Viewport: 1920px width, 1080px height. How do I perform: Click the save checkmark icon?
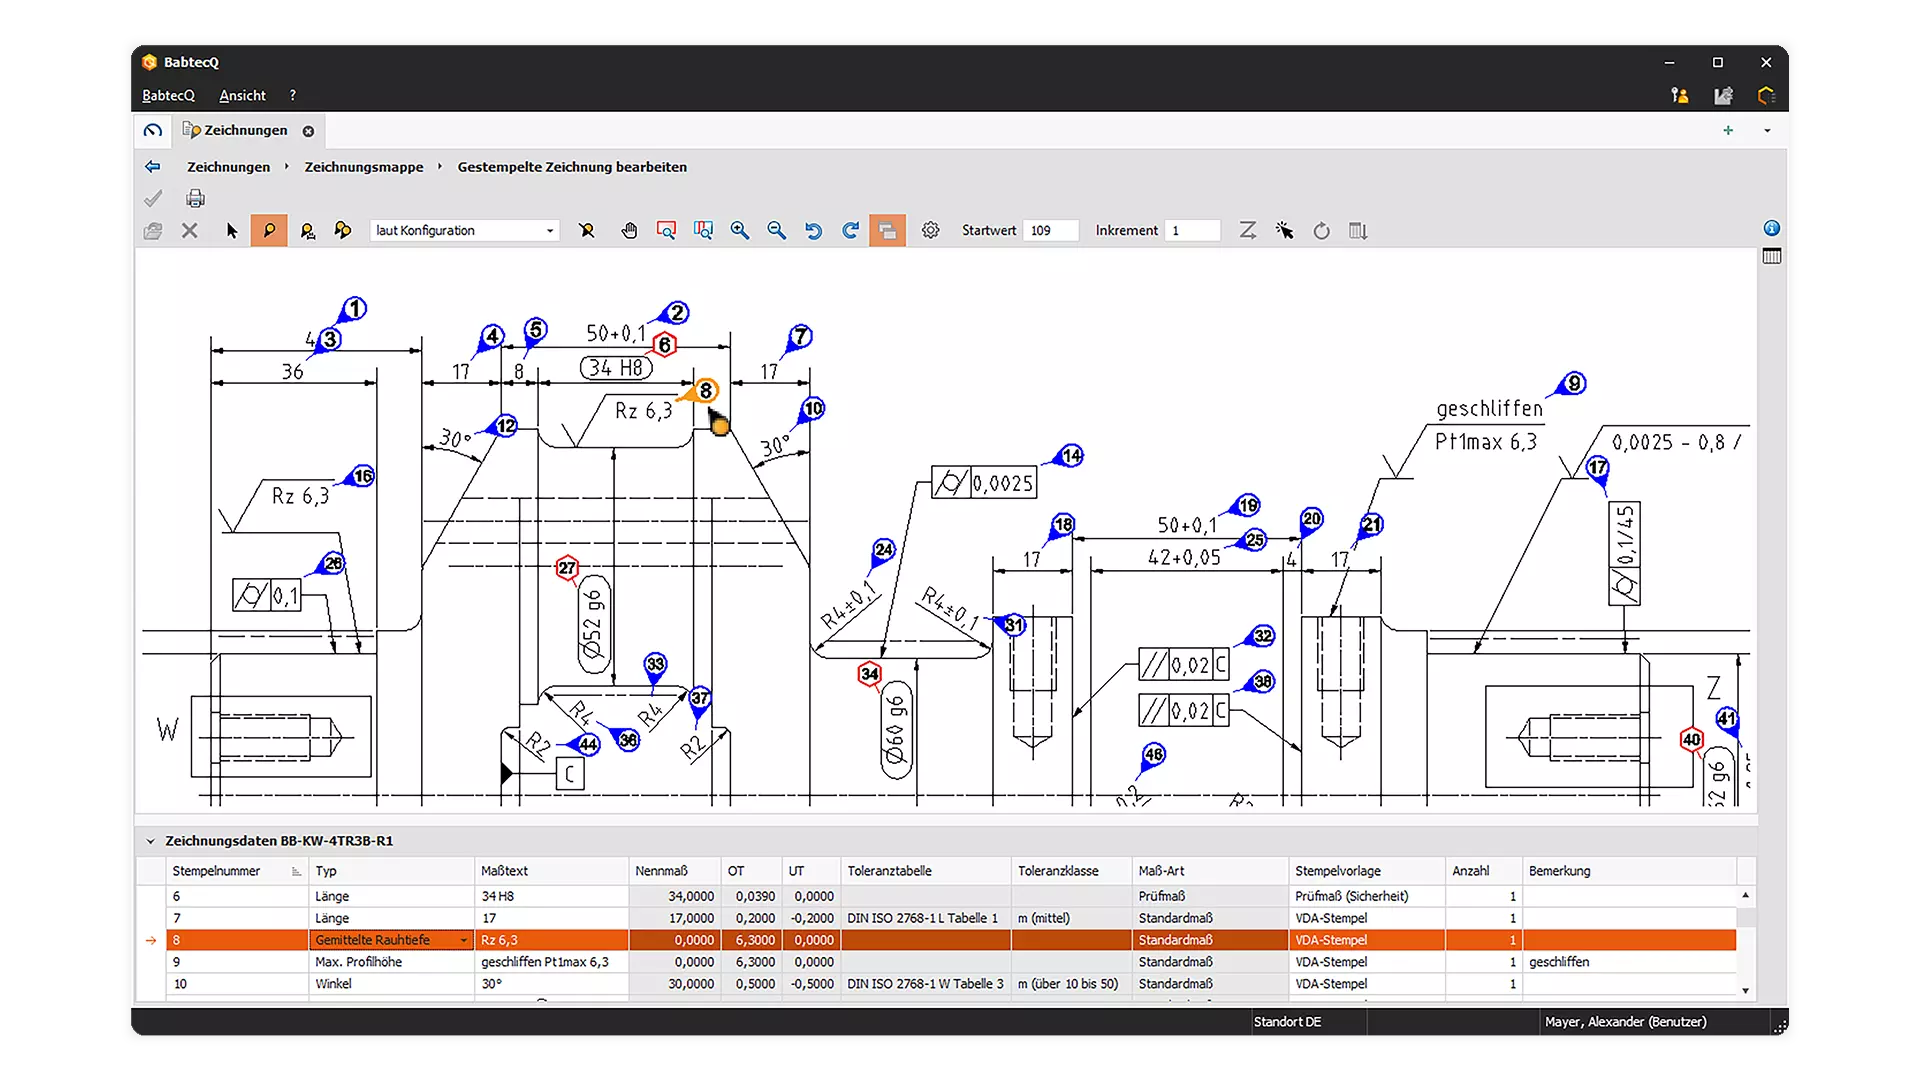[x=153, y=198]
